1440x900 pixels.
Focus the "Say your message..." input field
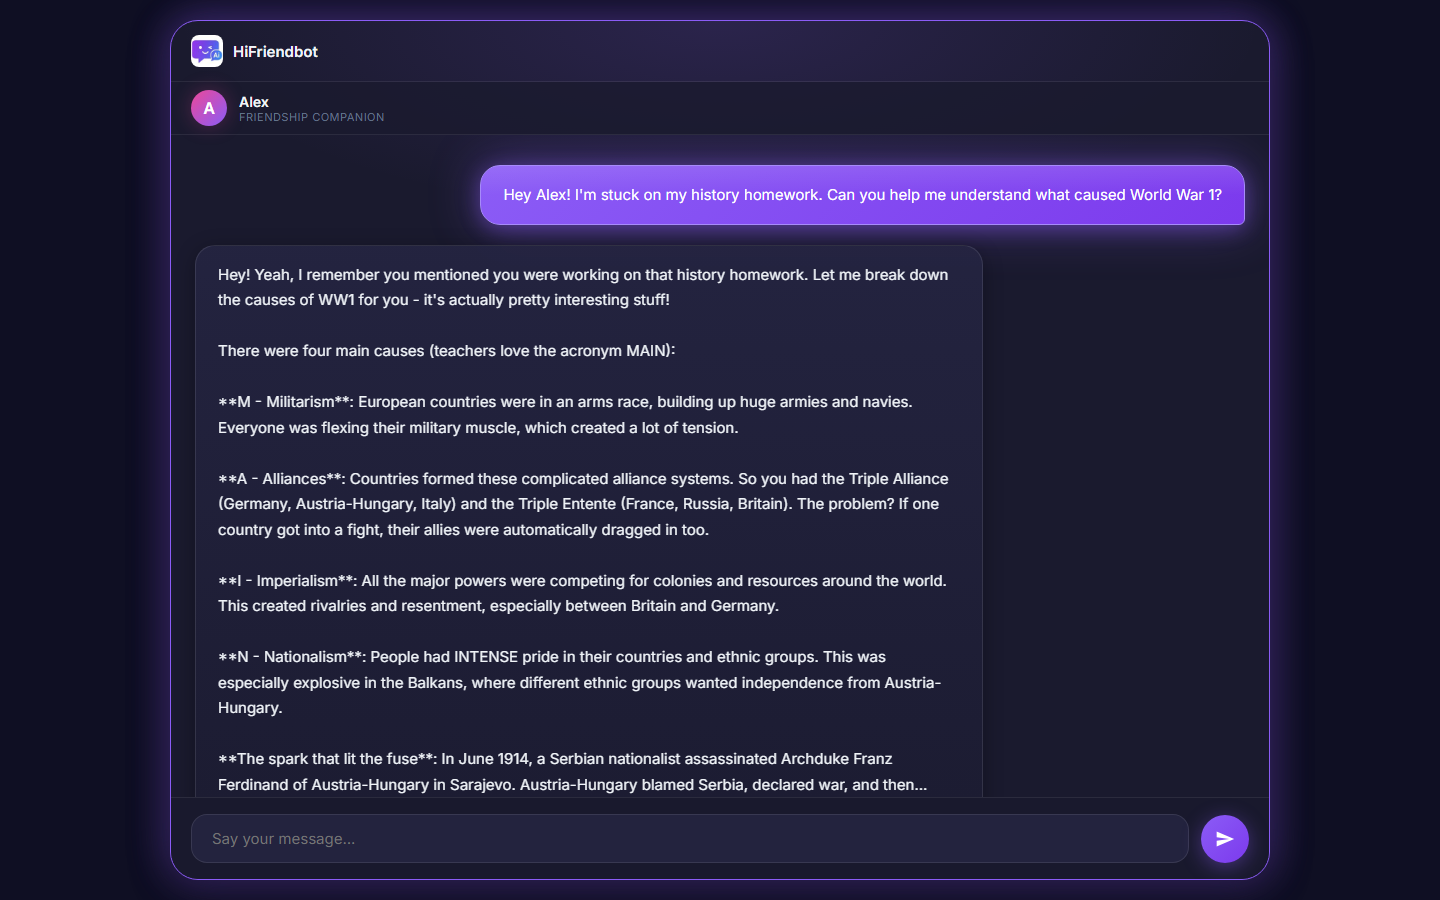click(689, 838)
